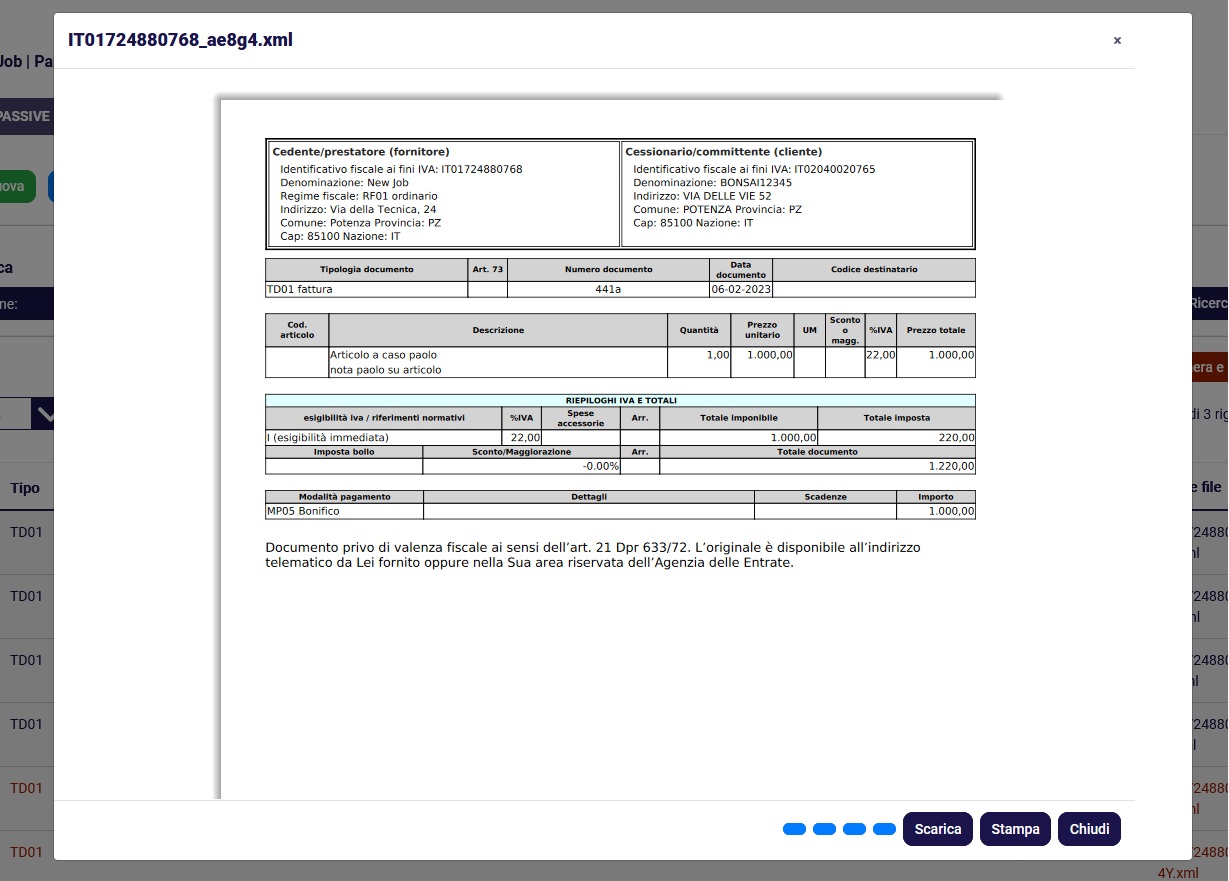
Task: Click the blue pill button adjacent to Scarica
Action: [884, 829]
